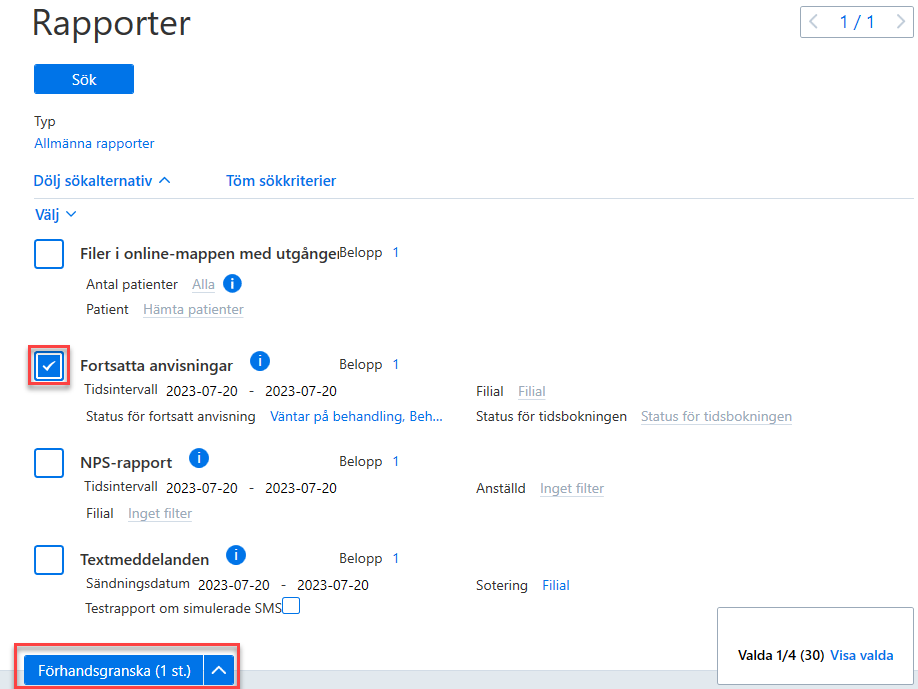
Task: Click Visa valda link
Action: (862, 655)
